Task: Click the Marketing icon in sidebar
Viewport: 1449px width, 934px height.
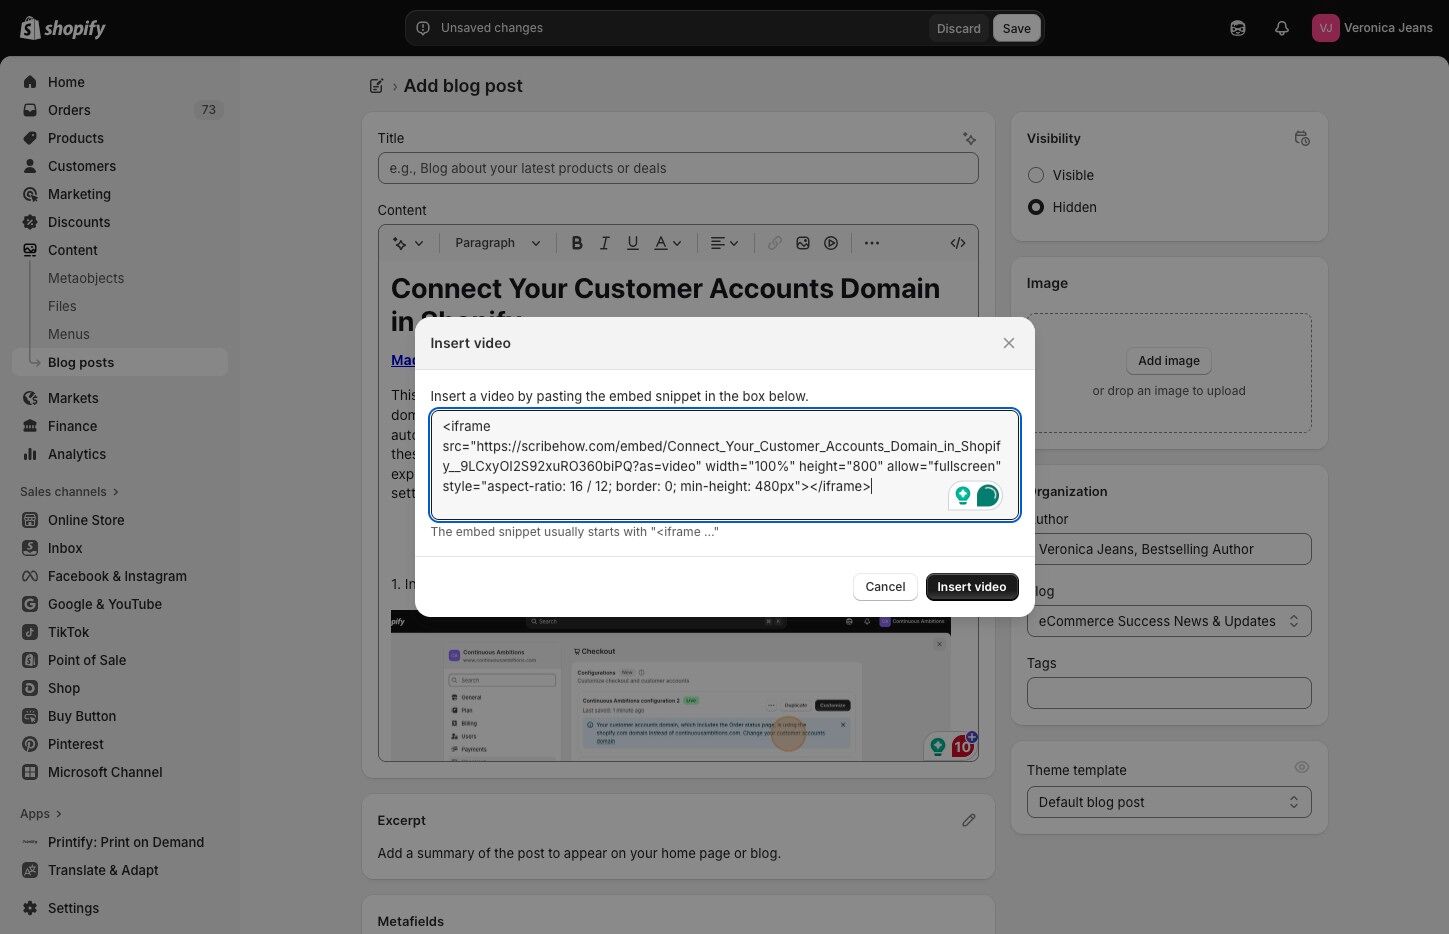Action: click(30, 194)
